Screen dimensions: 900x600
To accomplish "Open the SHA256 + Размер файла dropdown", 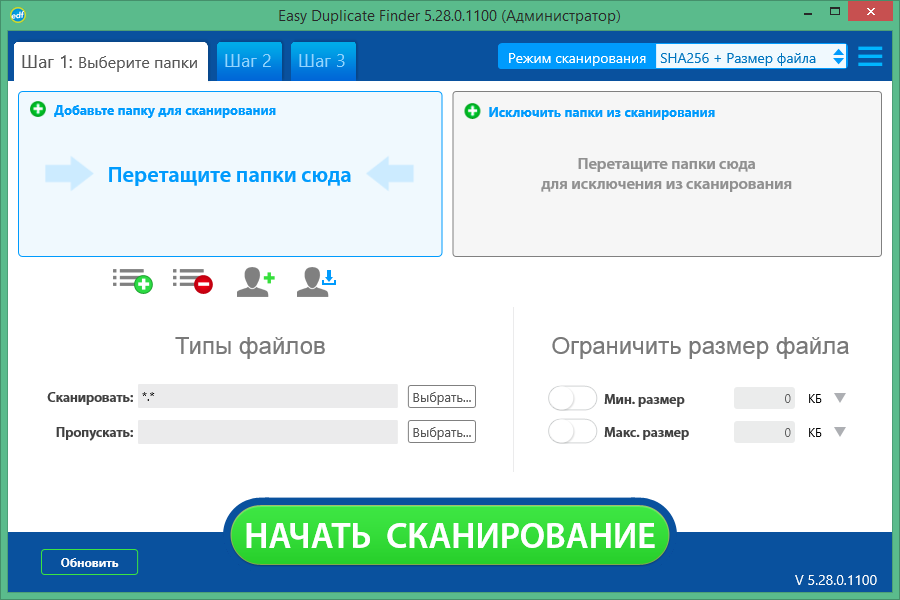I will pyautogui.click(x=750, y=57).
